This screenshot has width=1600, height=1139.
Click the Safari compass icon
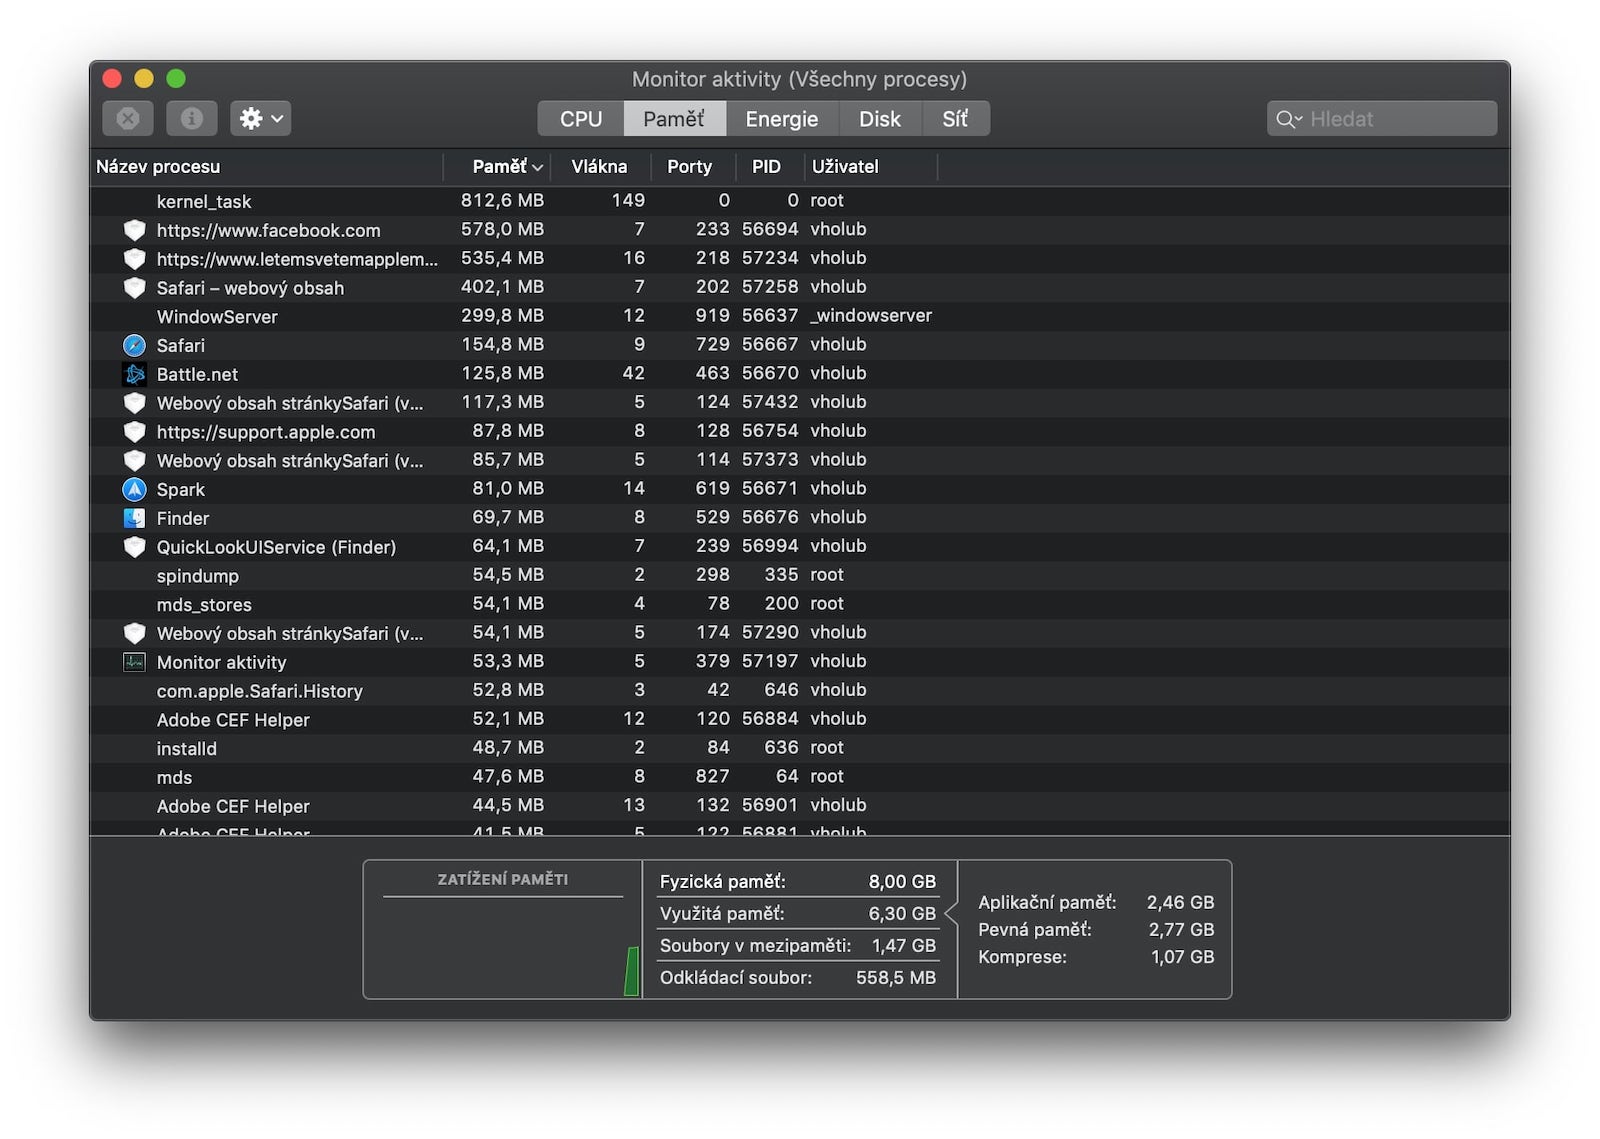134,345
